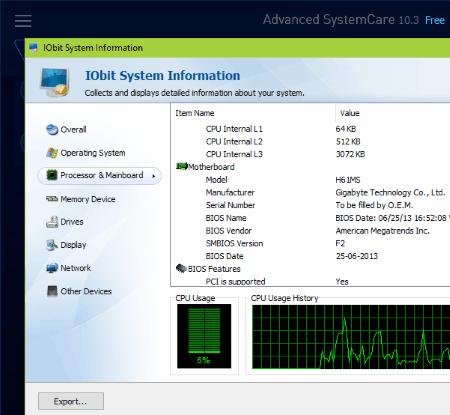
Task: Click the Drives disk icon
Action: coord(52,222)
